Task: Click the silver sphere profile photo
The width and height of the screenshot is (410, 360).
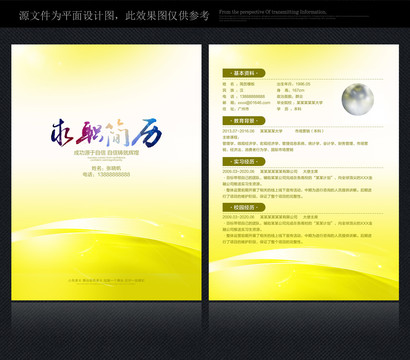Action: click(358, 99)
